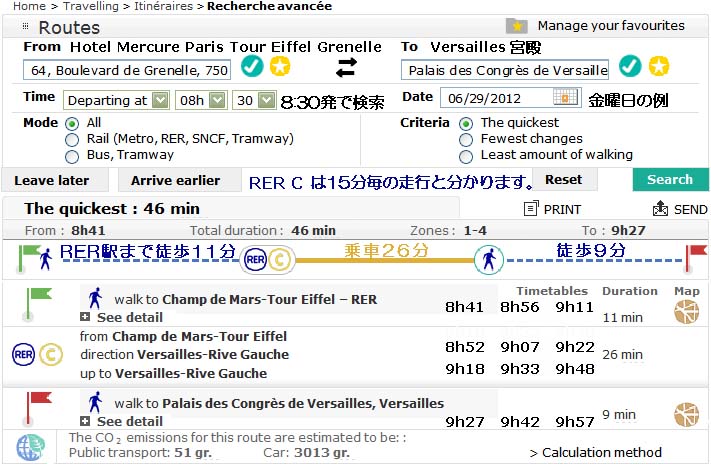The image size is (711, 464).
Task: Open the calendar date picker icon
Action: pos(565,98)
